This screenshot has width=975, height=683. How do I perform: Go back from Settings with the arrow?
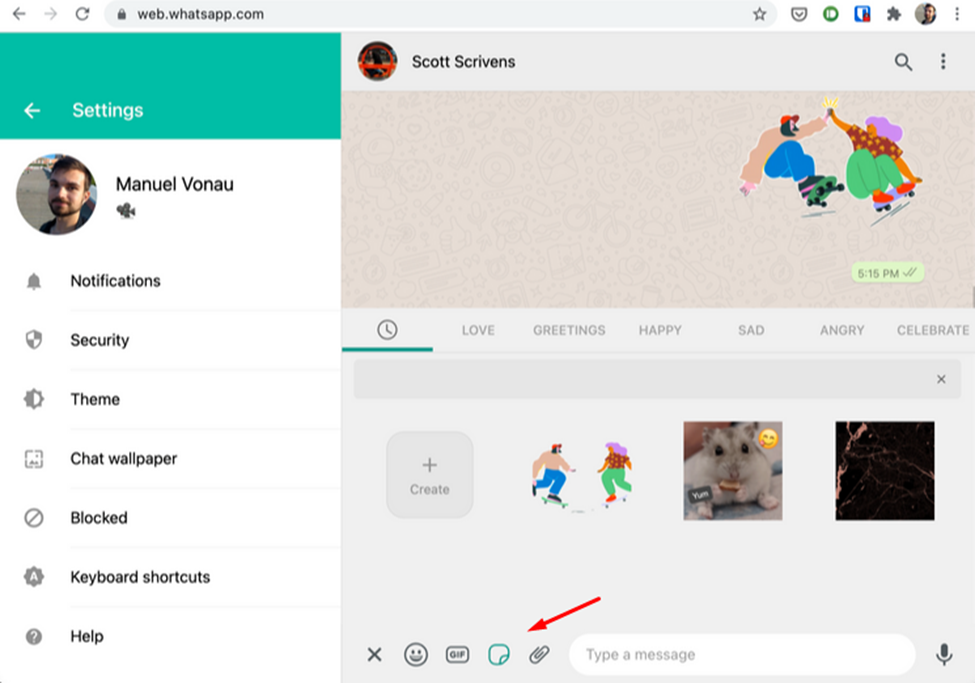32,111
